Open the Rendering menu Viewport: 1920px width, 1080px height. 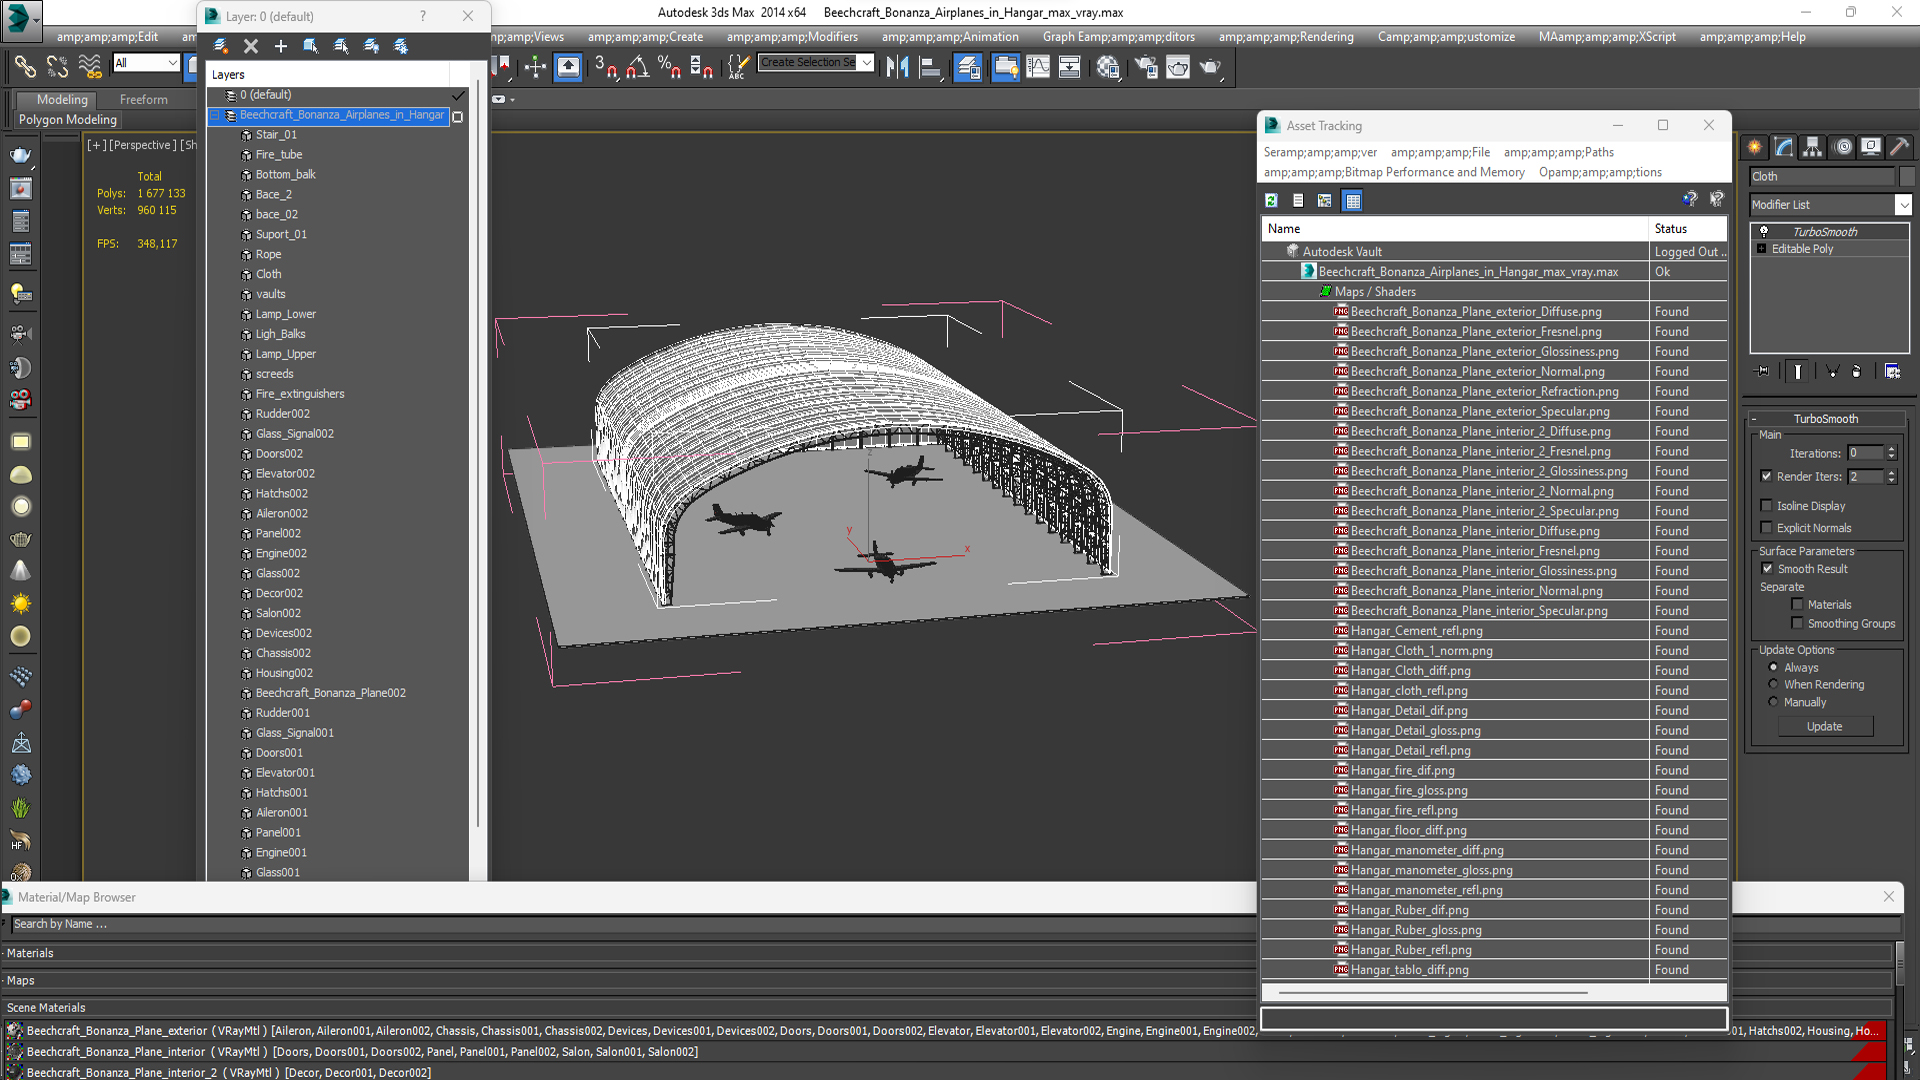coord(1286,37)
